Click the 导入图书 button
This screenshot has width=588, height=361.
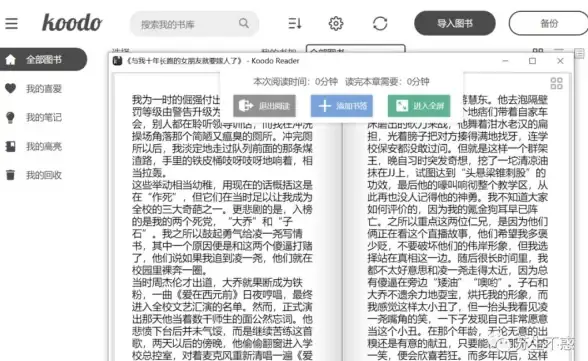point(454,23)
